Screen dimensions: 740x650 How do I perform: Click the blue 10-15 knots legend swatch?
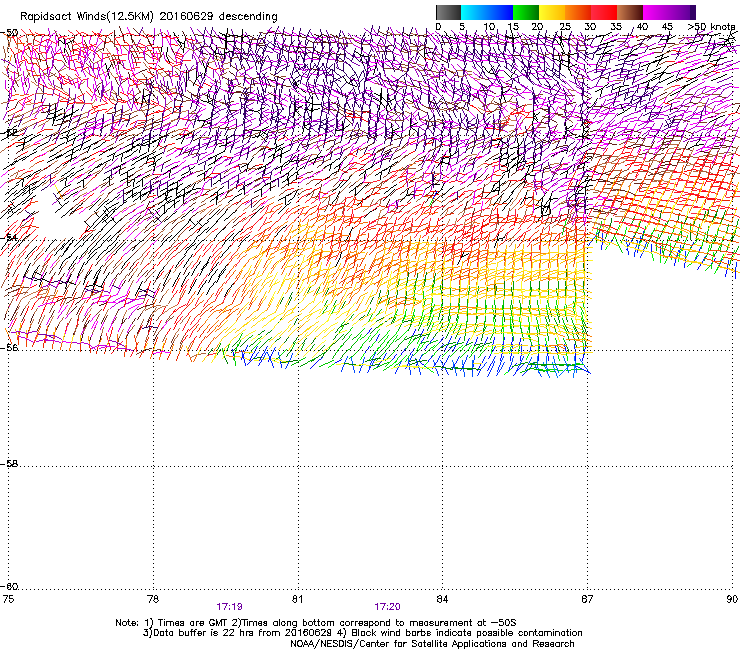[x=500, y=12]
